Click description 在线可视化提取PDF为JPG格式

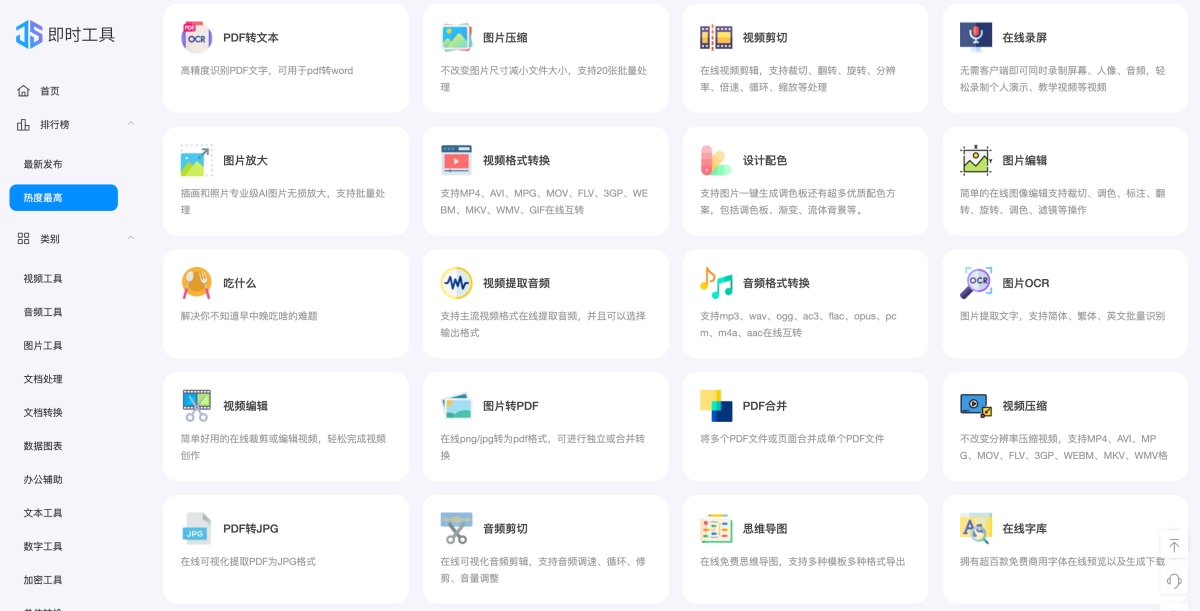pos(248,562)
